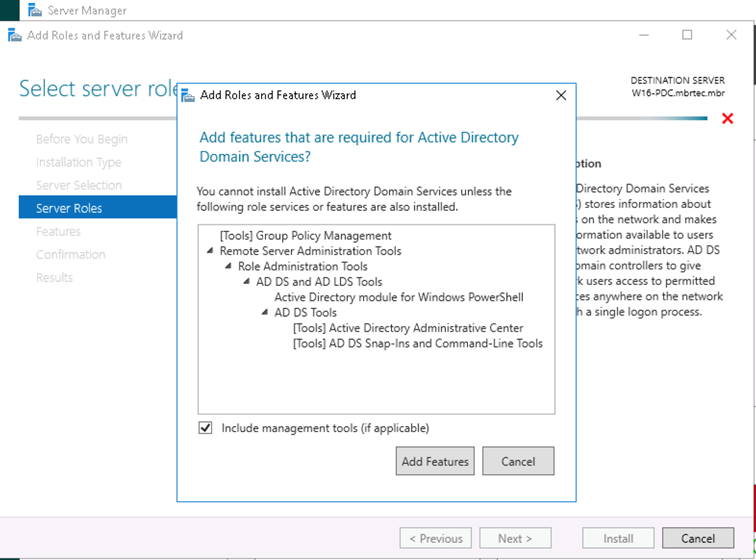The height and width of the screenshot is (560, 756).
Task: Open the Server Roles wizard step
Action: pyautogui.click(x=98, y=208)
